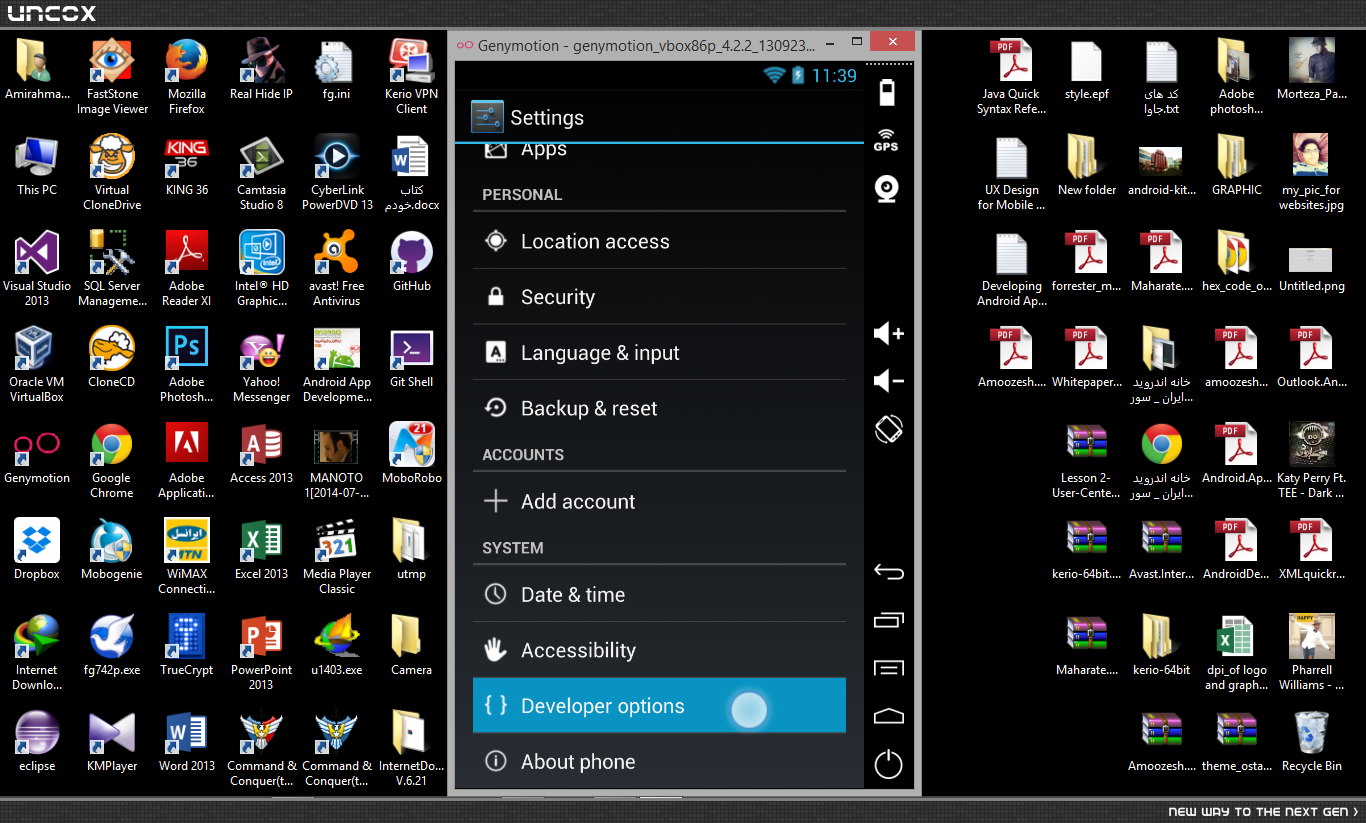Select the Mozilla Firefox desktop shortcut
The height and width of the screenshot is (823, 1366).
coord(187,77)
